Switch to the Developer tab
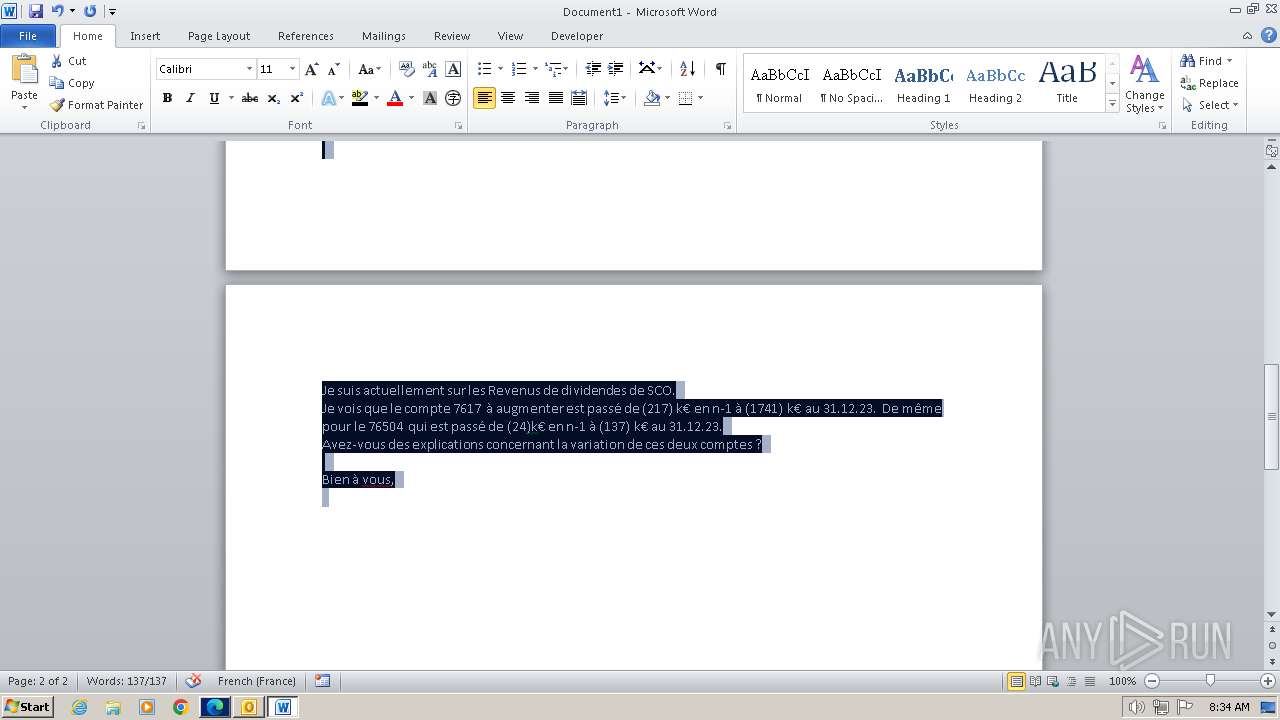The width and height of the screenshot is (1280, 720). click(577, 36)
